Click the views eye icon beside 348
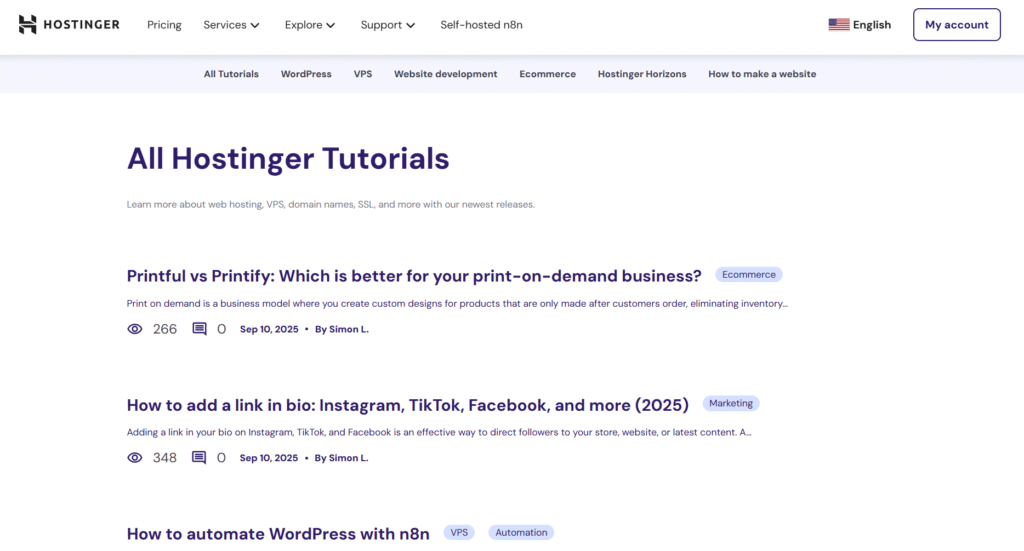Image resolution: width=1024 pixels, height=551 pixels. [x=135, y=458]
